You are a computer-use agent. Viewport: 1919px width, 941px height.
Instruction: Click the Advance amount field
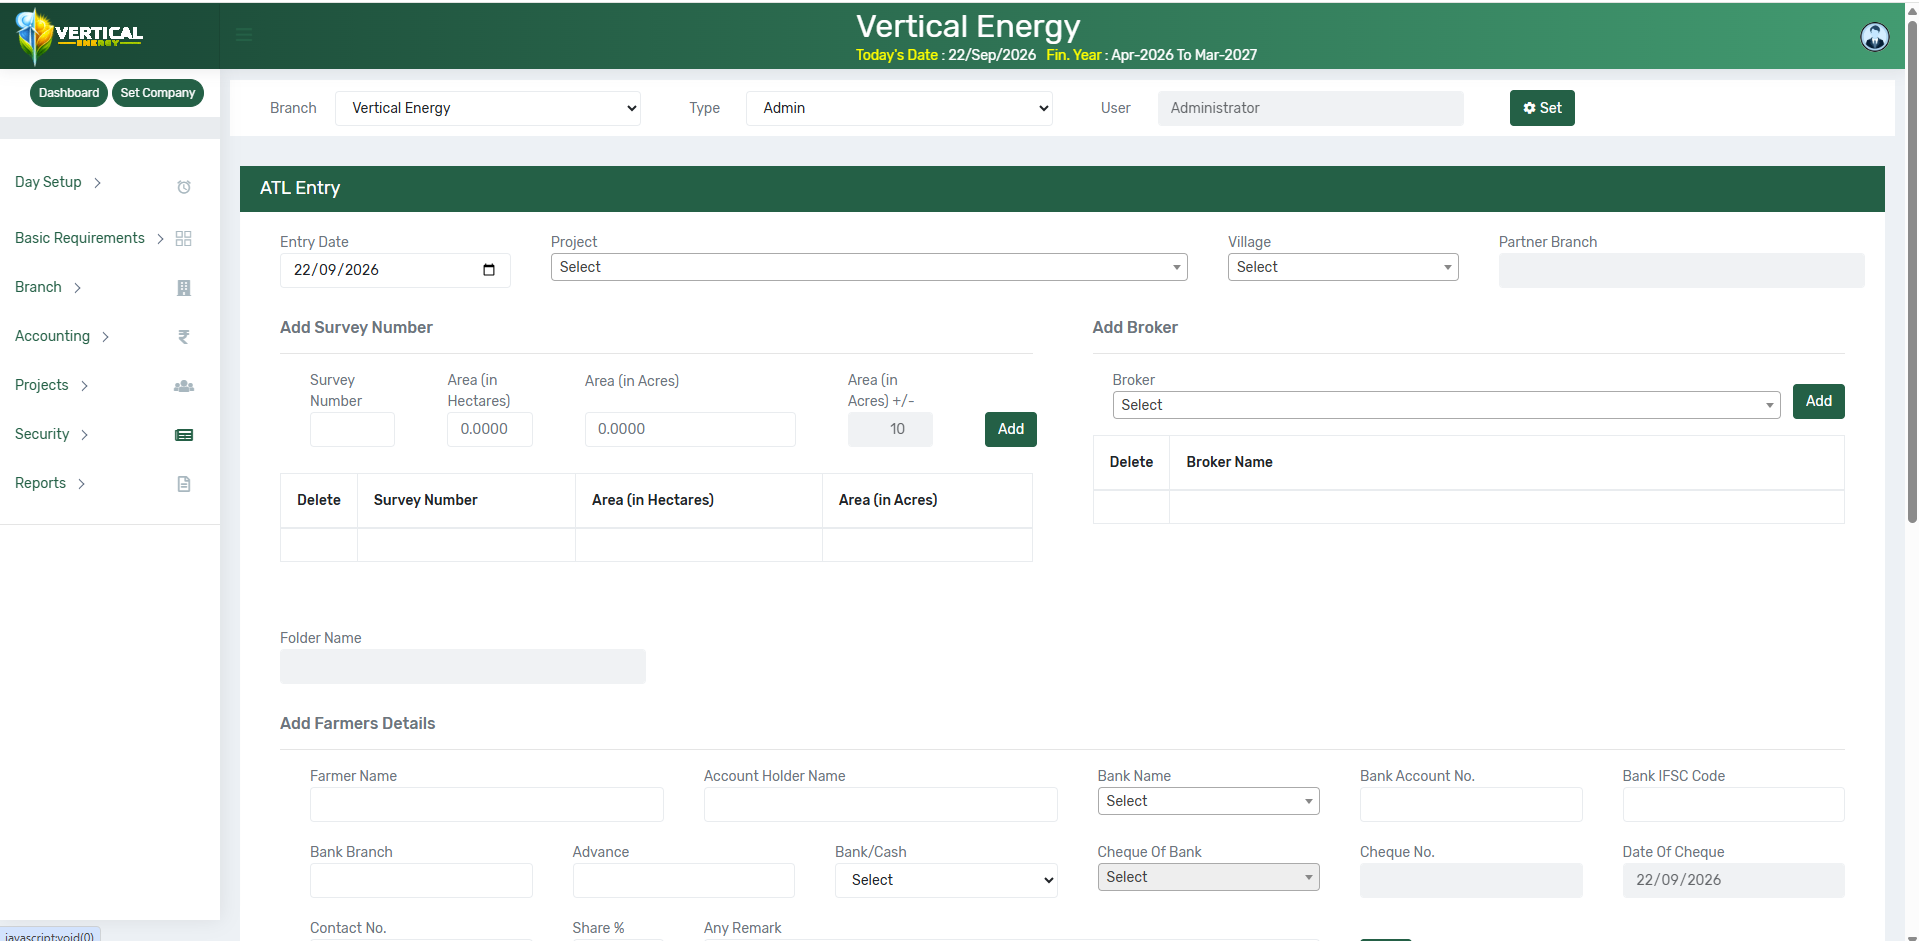(x=684, y=880)
